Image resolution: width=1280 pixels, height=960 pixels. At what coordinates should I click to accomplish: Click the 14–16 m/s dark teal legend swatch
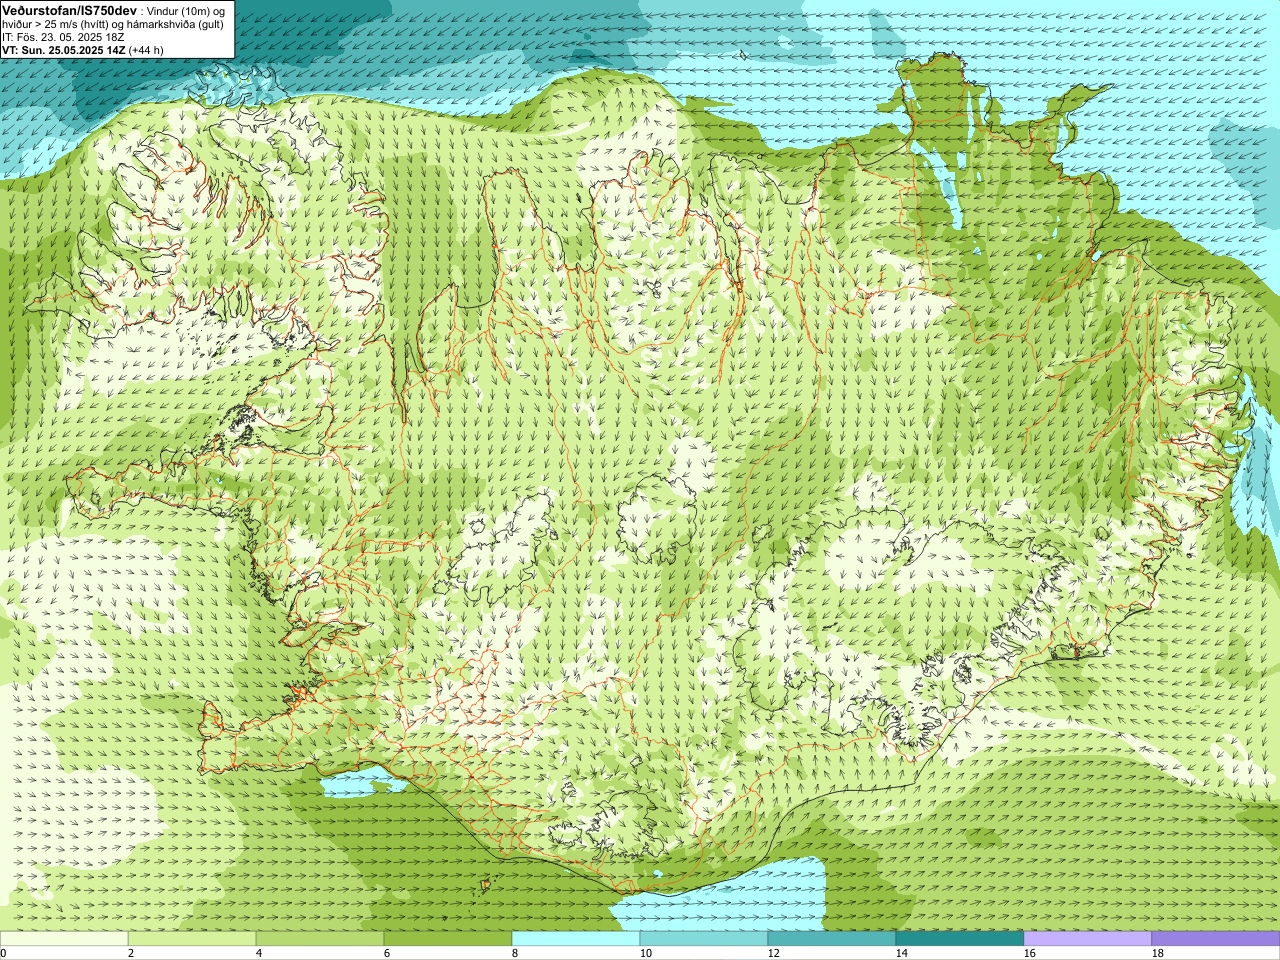click(960, 939)
